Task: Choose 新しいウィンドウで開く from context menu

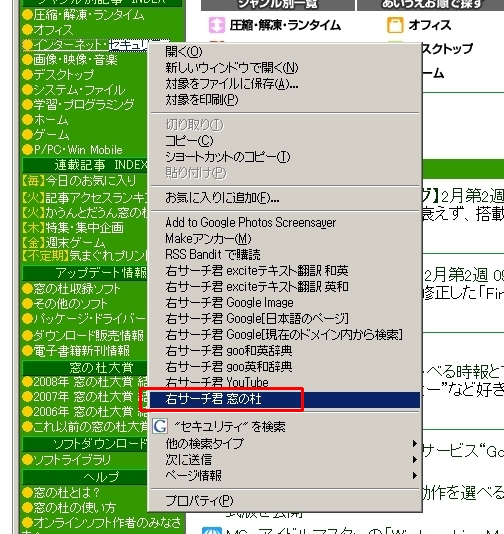Action: coord(285,68)
